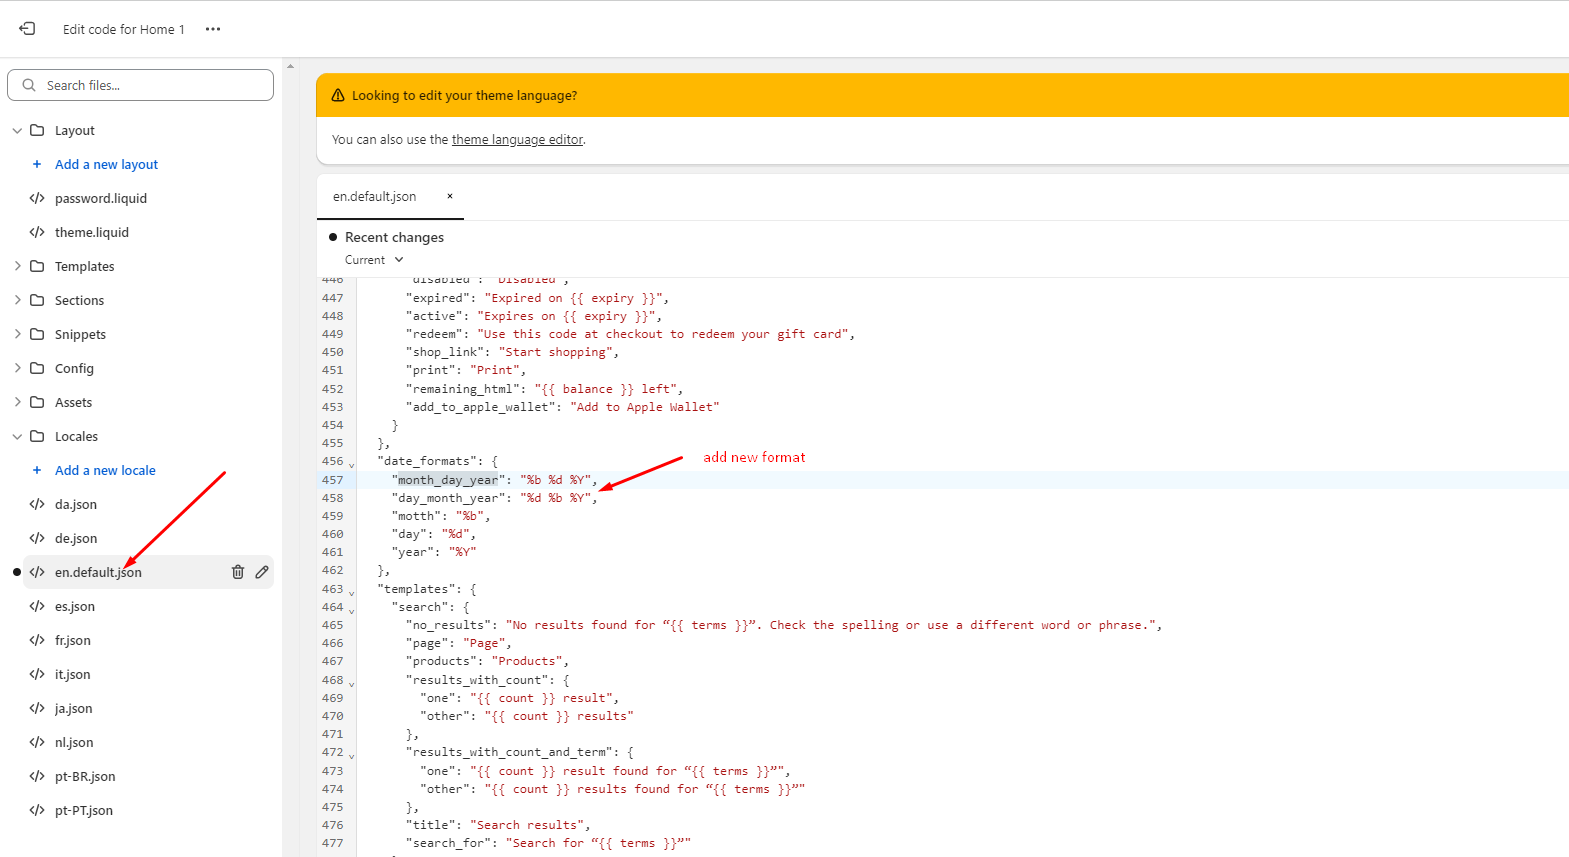Fold the templates block at line 463

[x=351, y=592]
